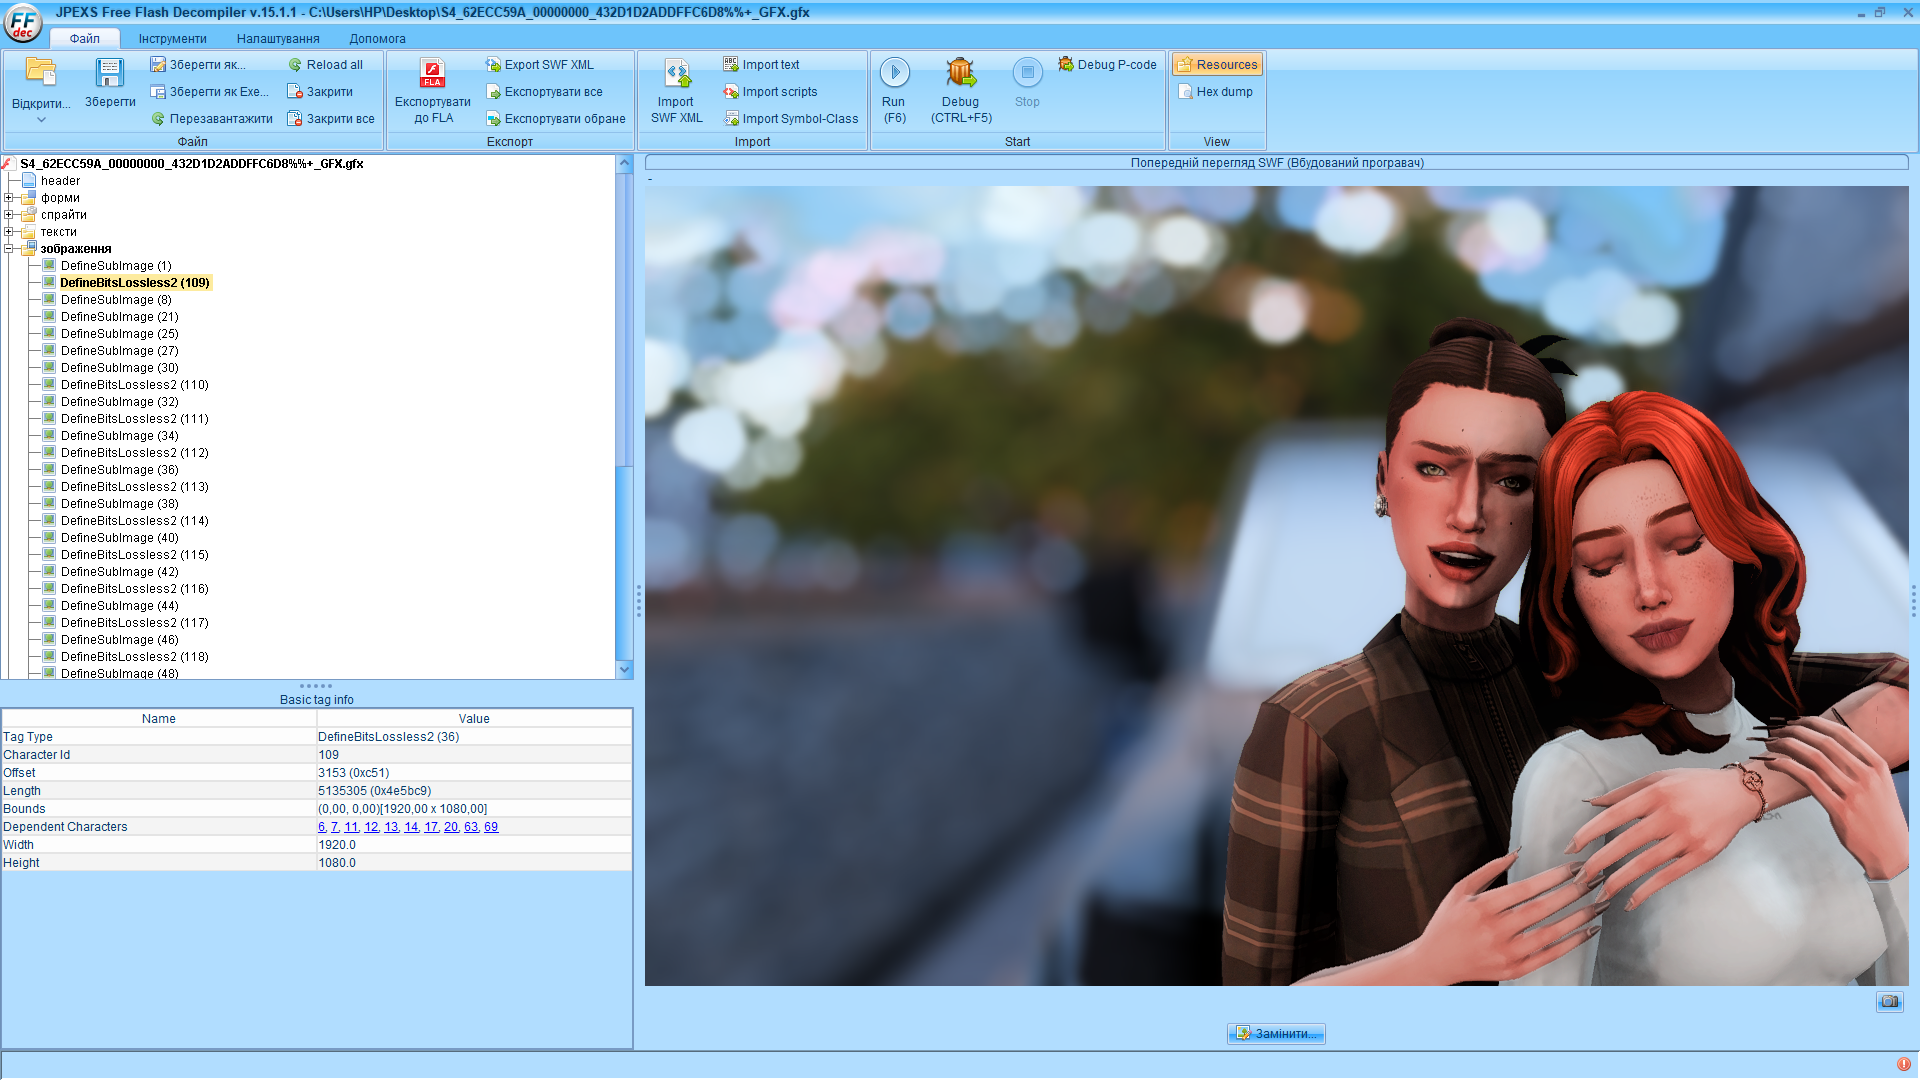Open the Відкрити dropdown arrow
1920x1080 pixels.
41,120
